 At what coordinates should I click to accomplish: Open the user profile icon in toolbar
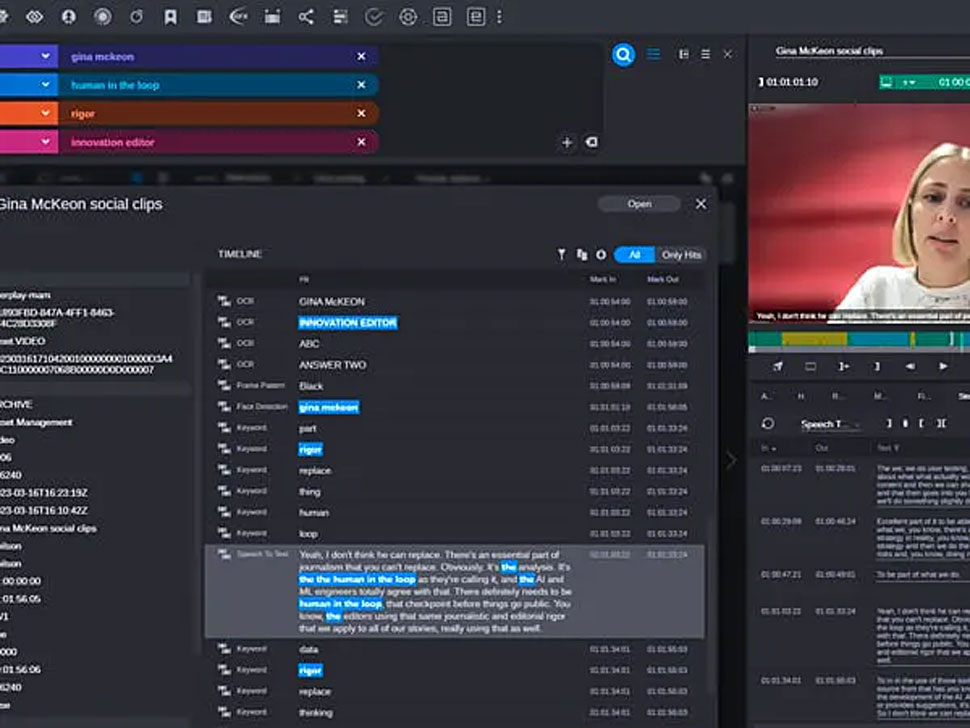pos(69,17)
